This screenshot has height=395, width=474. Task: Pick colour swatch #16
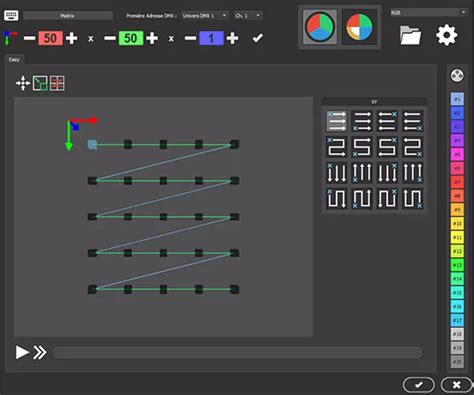[x=457, y=306]
